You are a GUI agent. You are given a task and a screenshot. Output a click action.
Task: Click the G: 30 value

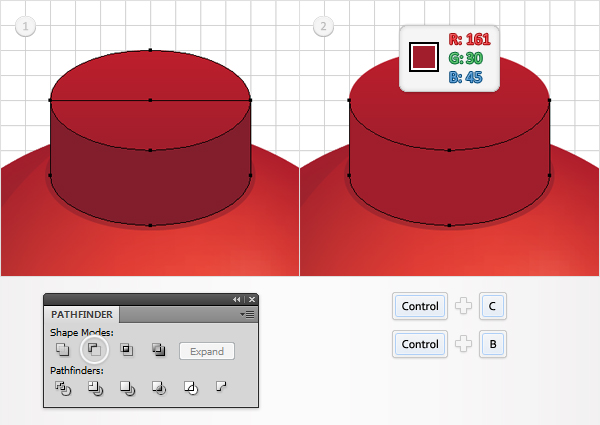[x=466, y=58]
